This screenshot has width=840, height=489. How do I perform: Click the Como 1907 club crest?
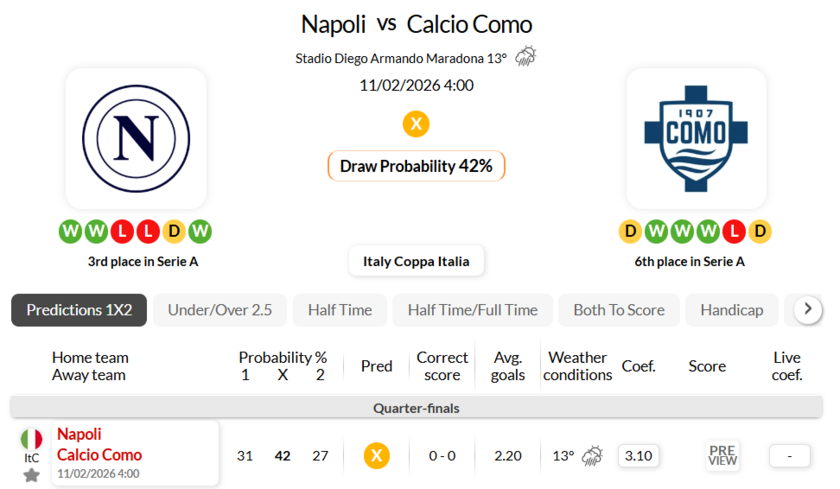click(696, 138)
